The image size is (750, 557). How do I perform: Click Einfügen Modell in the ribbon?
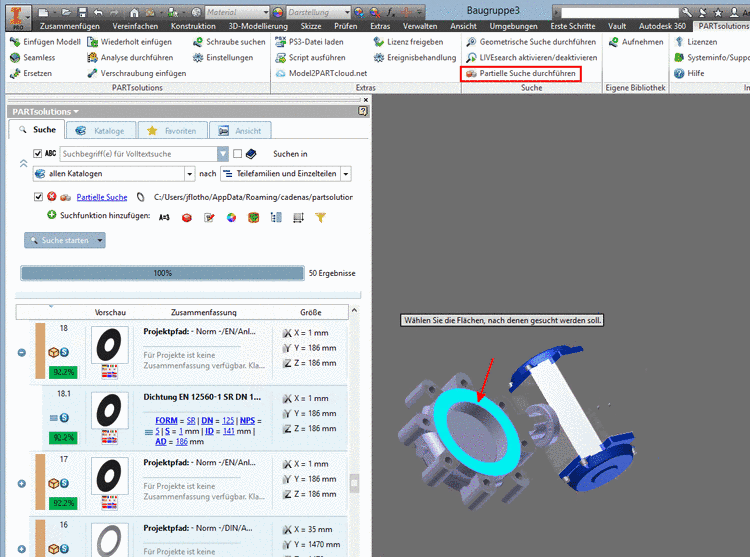point(45,42)
